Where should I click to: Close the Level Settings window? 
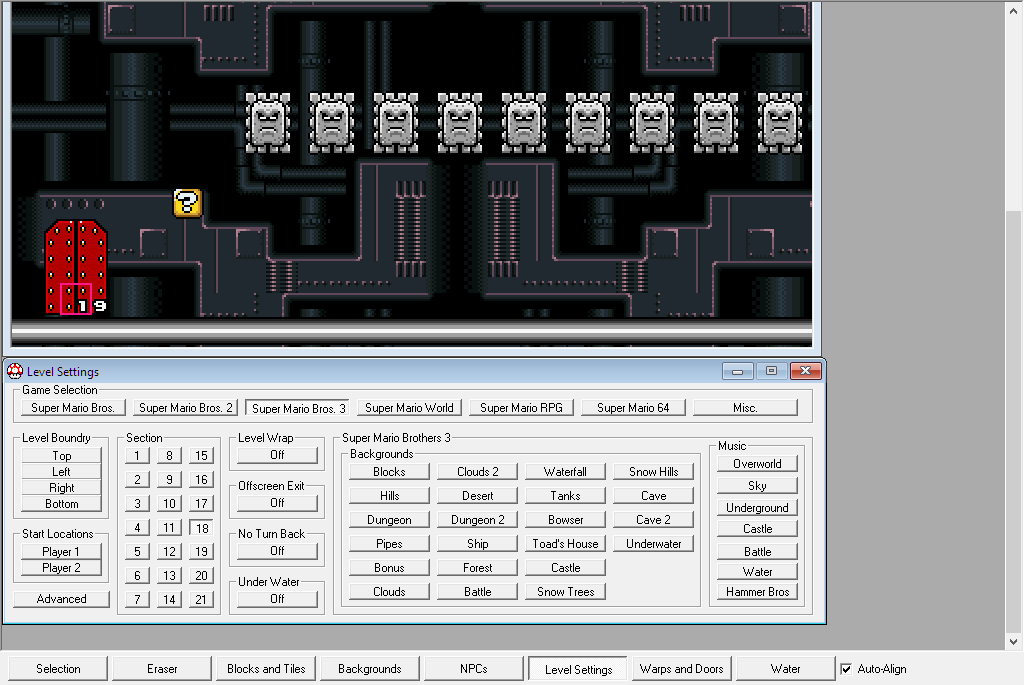pos(805,371)
